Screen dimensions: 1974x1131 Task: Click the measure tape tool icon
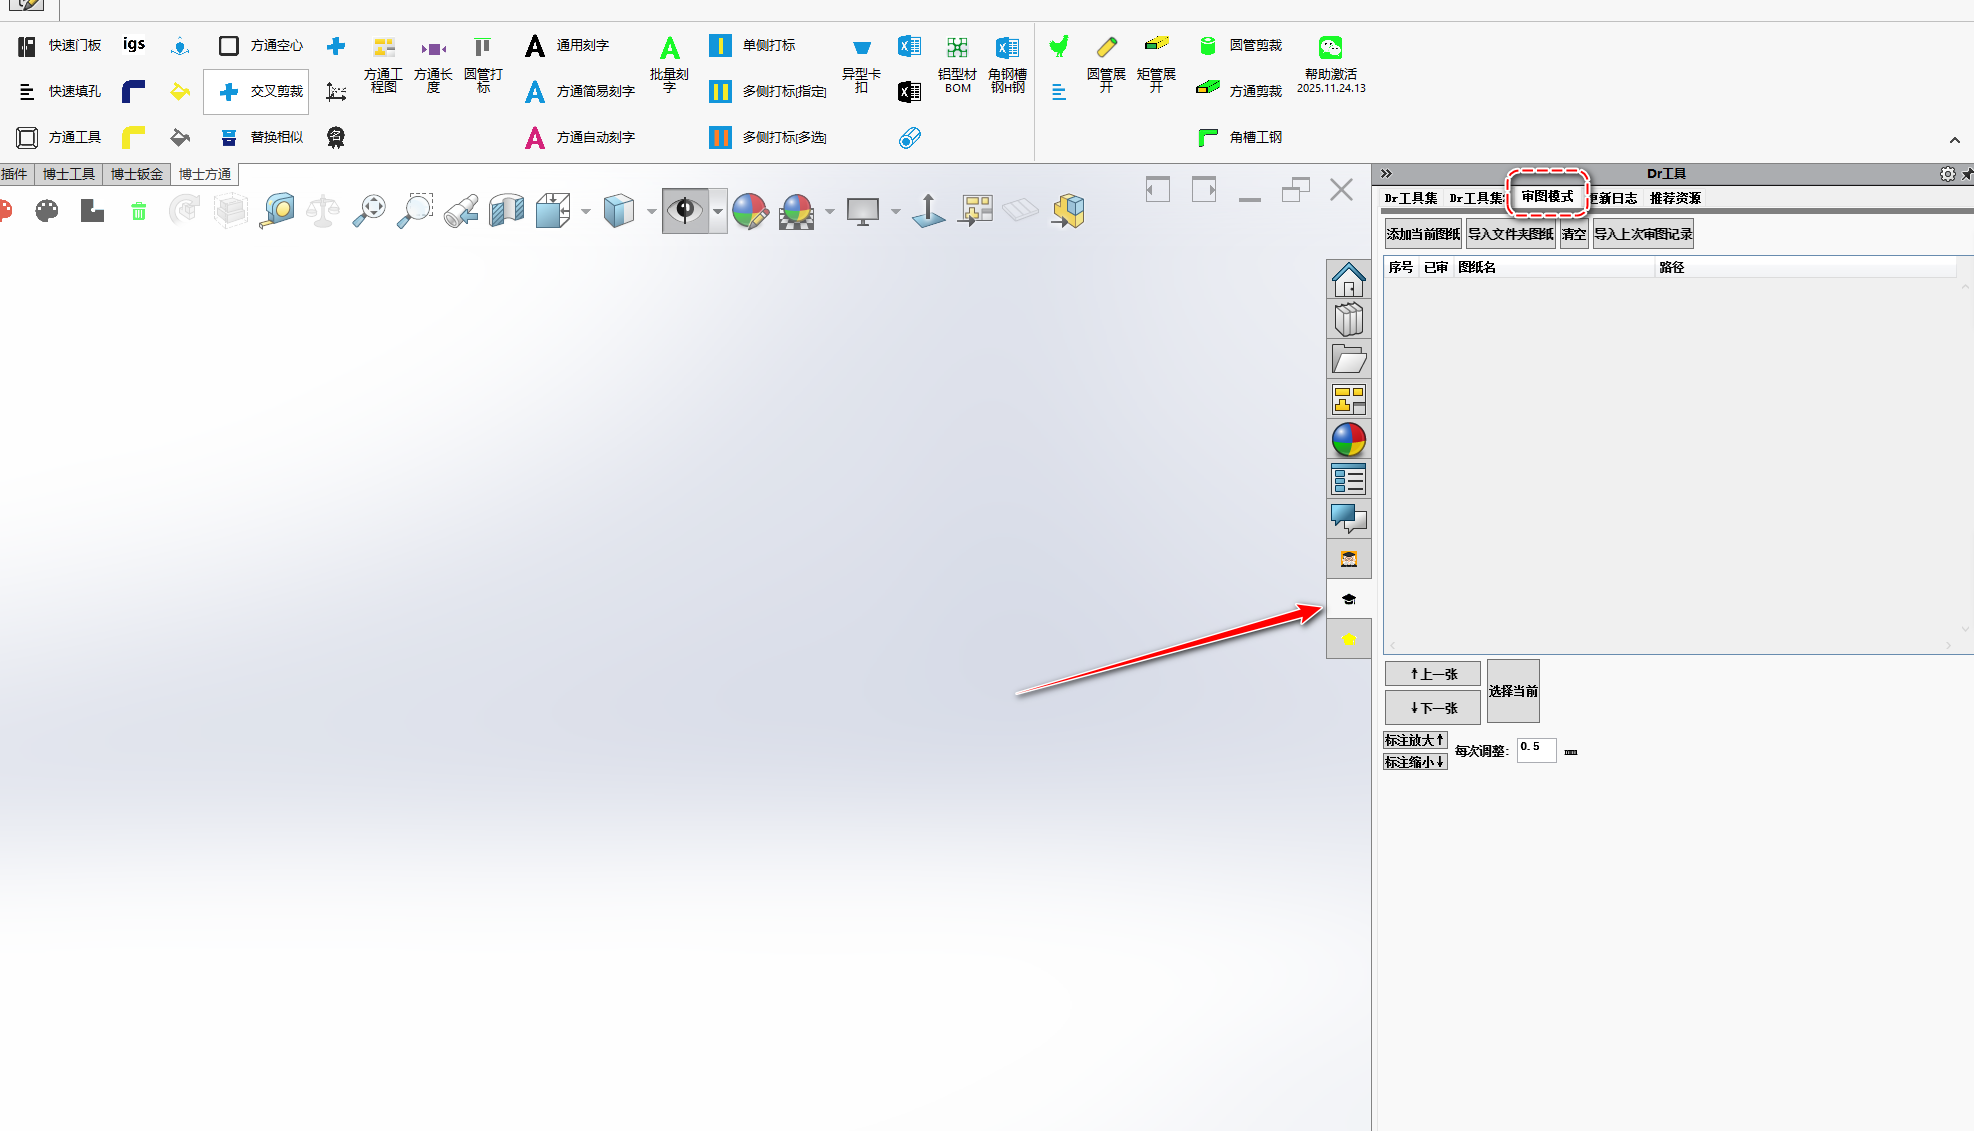click(277, 211)
